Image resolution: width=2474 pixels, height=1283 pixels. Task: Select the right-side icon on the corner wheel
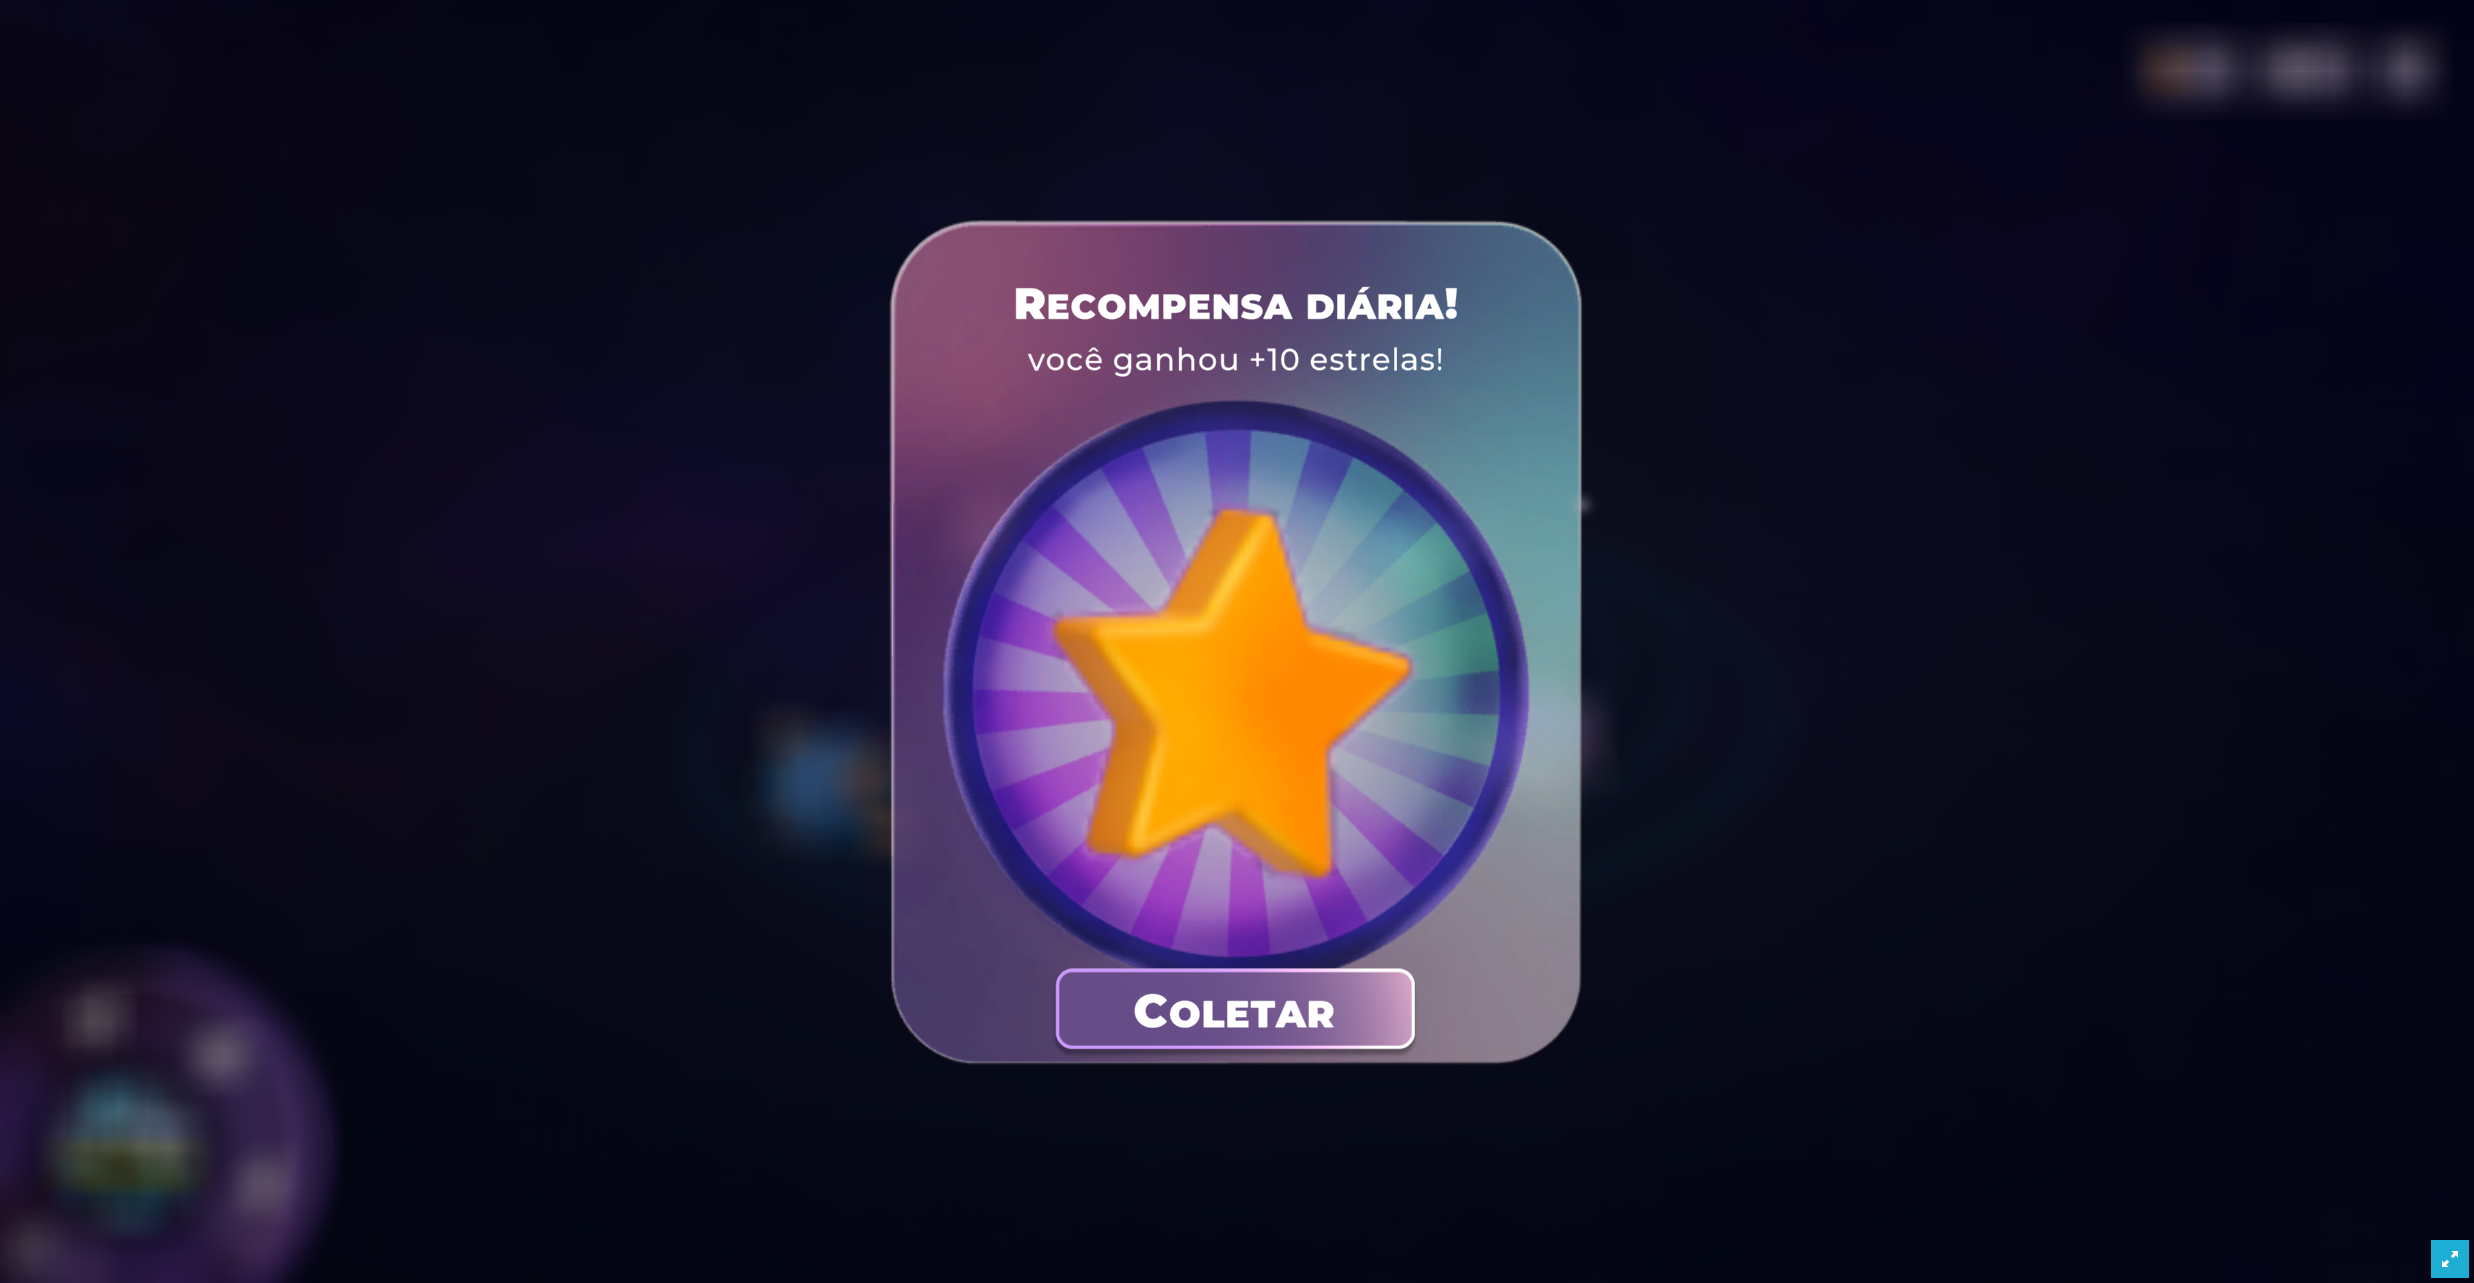265,1184
